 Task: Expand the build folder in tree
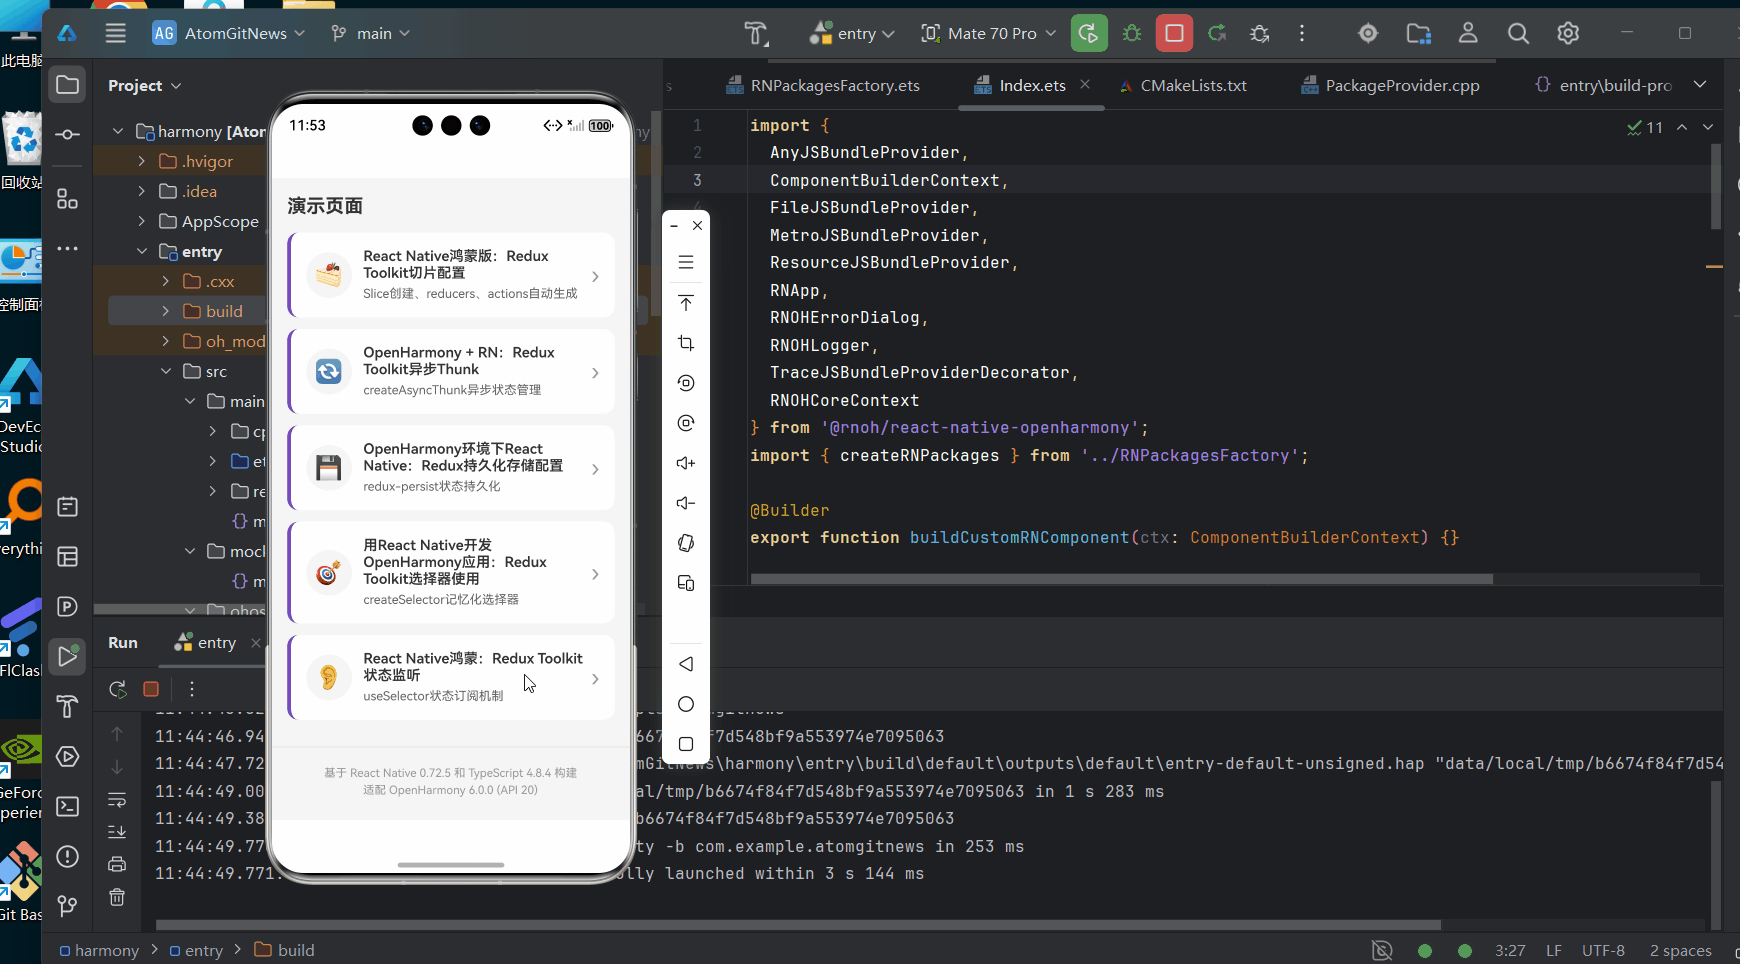coord(166,311)
